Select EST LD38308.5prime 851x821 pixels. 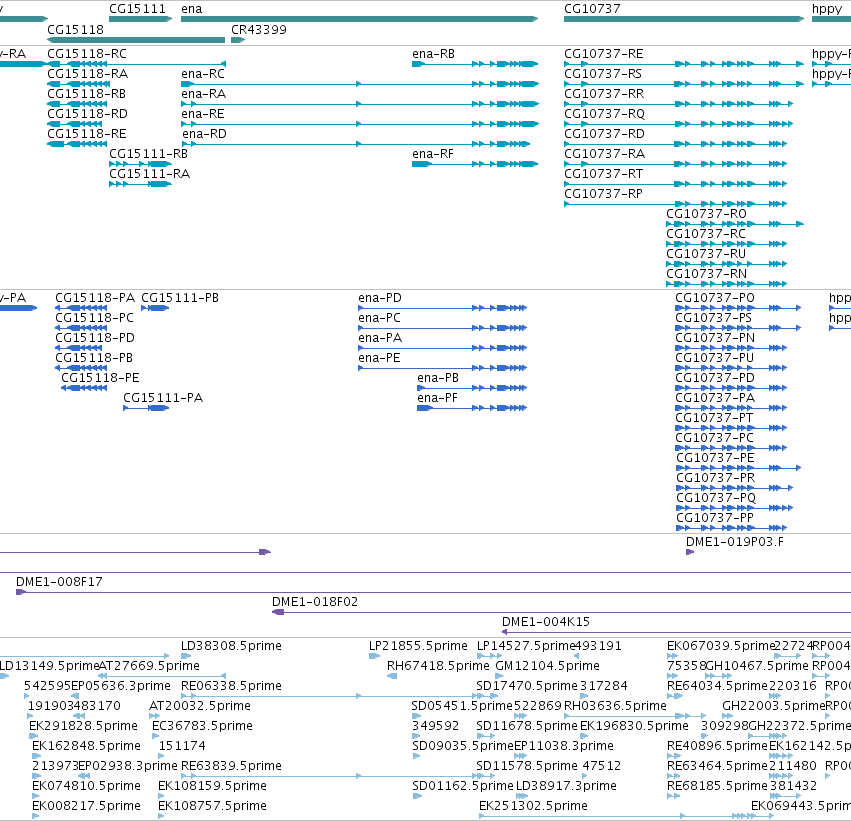point(231,646)
